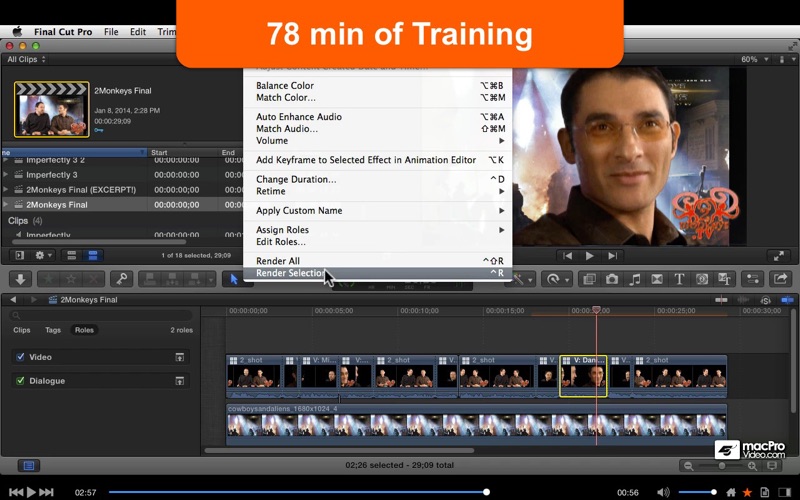
Task: Open the Photos browser camera icon
Action: pyautogui.click(x=612, y=279)
